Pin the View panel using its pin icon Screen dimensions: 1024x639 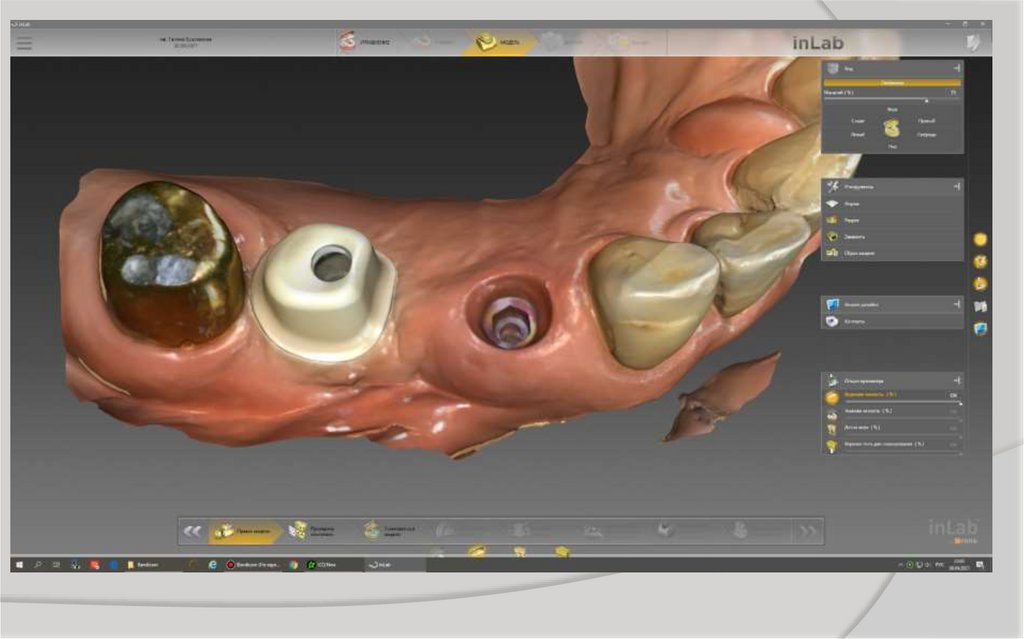point(957,68)
